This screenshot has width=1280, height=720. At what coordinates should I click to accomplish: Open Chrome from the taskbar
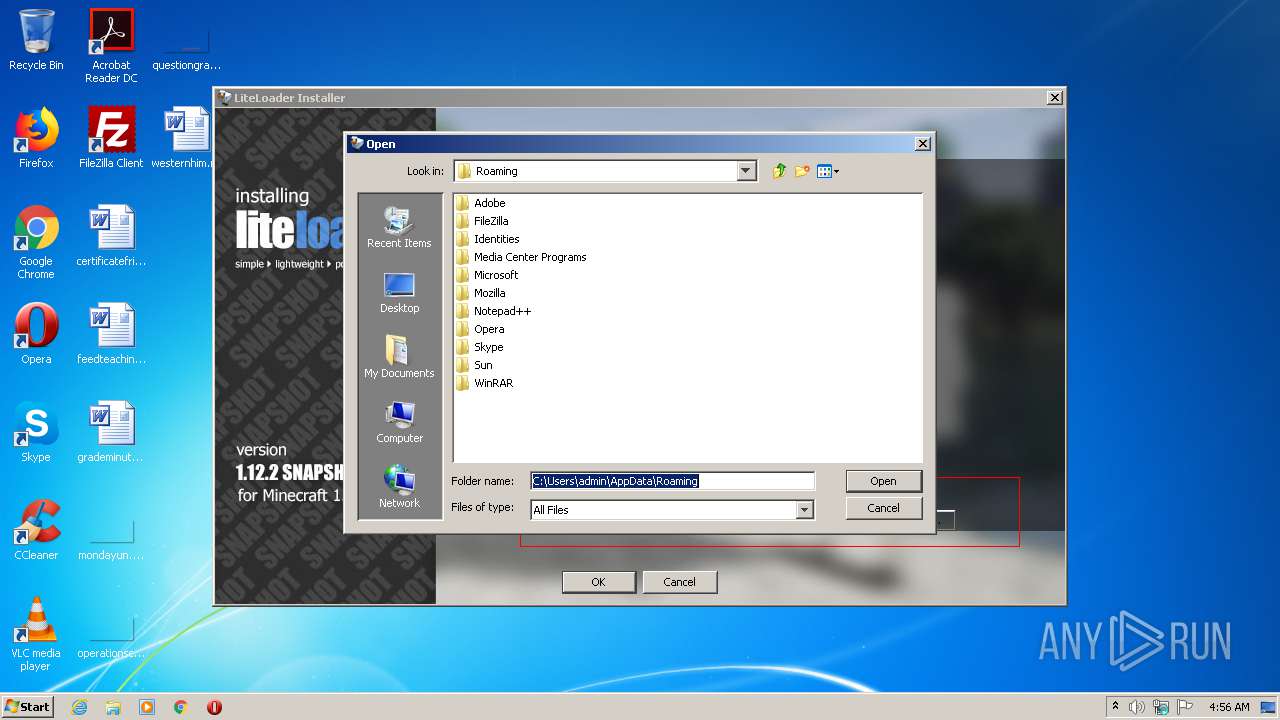tap(181, 707)
